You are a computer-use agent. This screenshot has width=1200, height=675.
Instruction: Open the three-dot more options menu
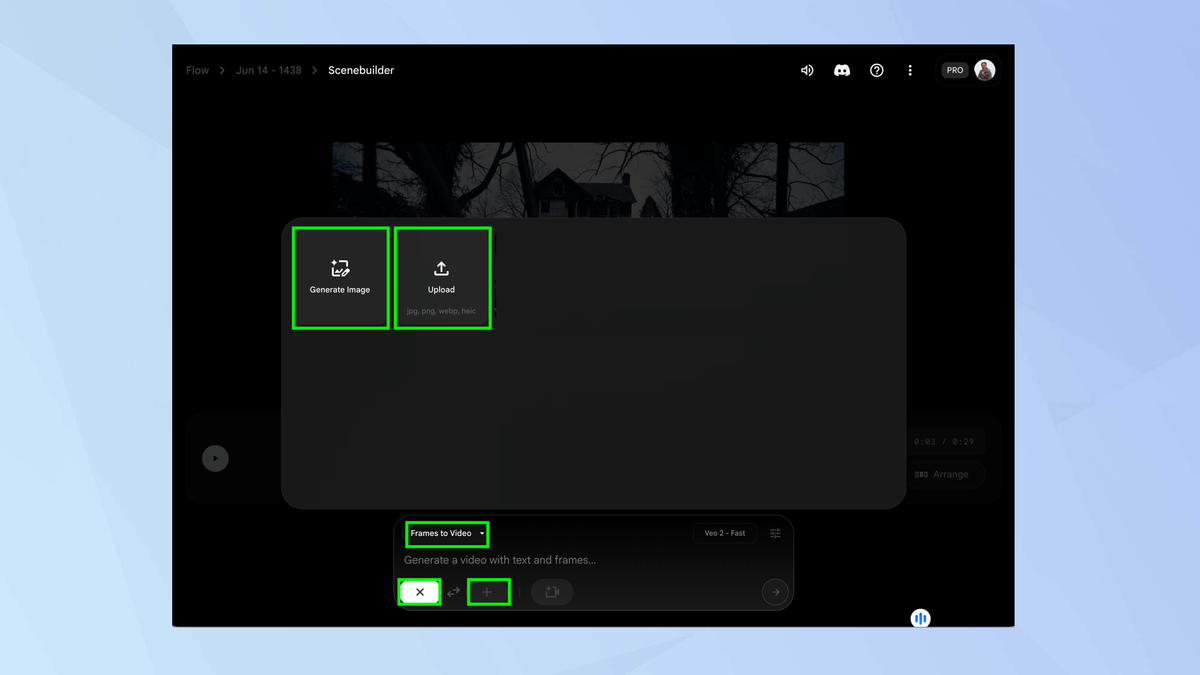point(910,71)
